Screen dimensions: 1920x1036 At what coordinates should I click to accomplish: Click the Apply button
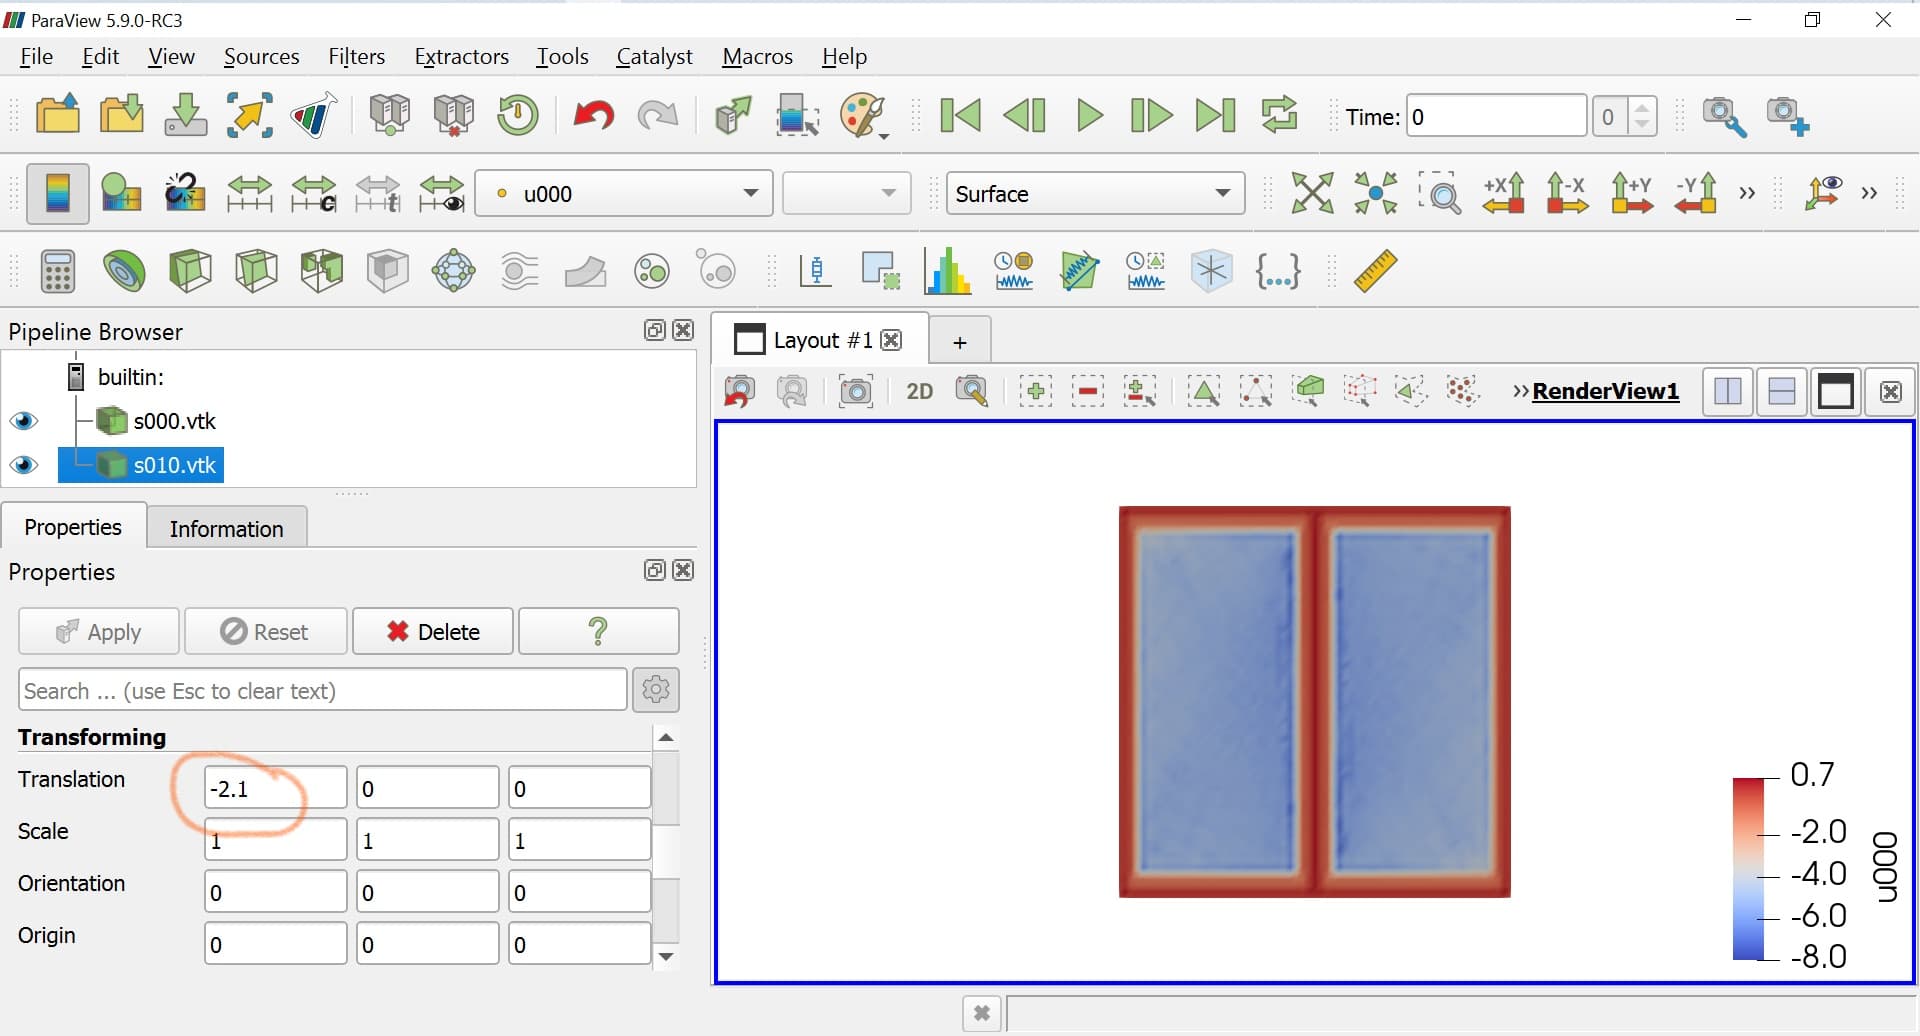[x=99, y=631]
